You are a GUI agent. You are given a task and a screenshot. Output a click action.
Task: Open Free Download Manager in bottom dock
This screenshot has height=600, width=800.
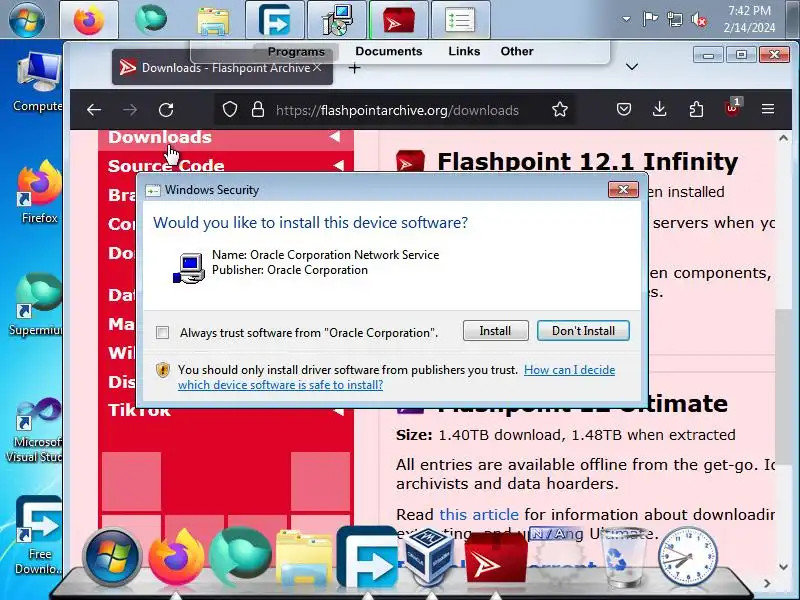[x=368, y=557]
